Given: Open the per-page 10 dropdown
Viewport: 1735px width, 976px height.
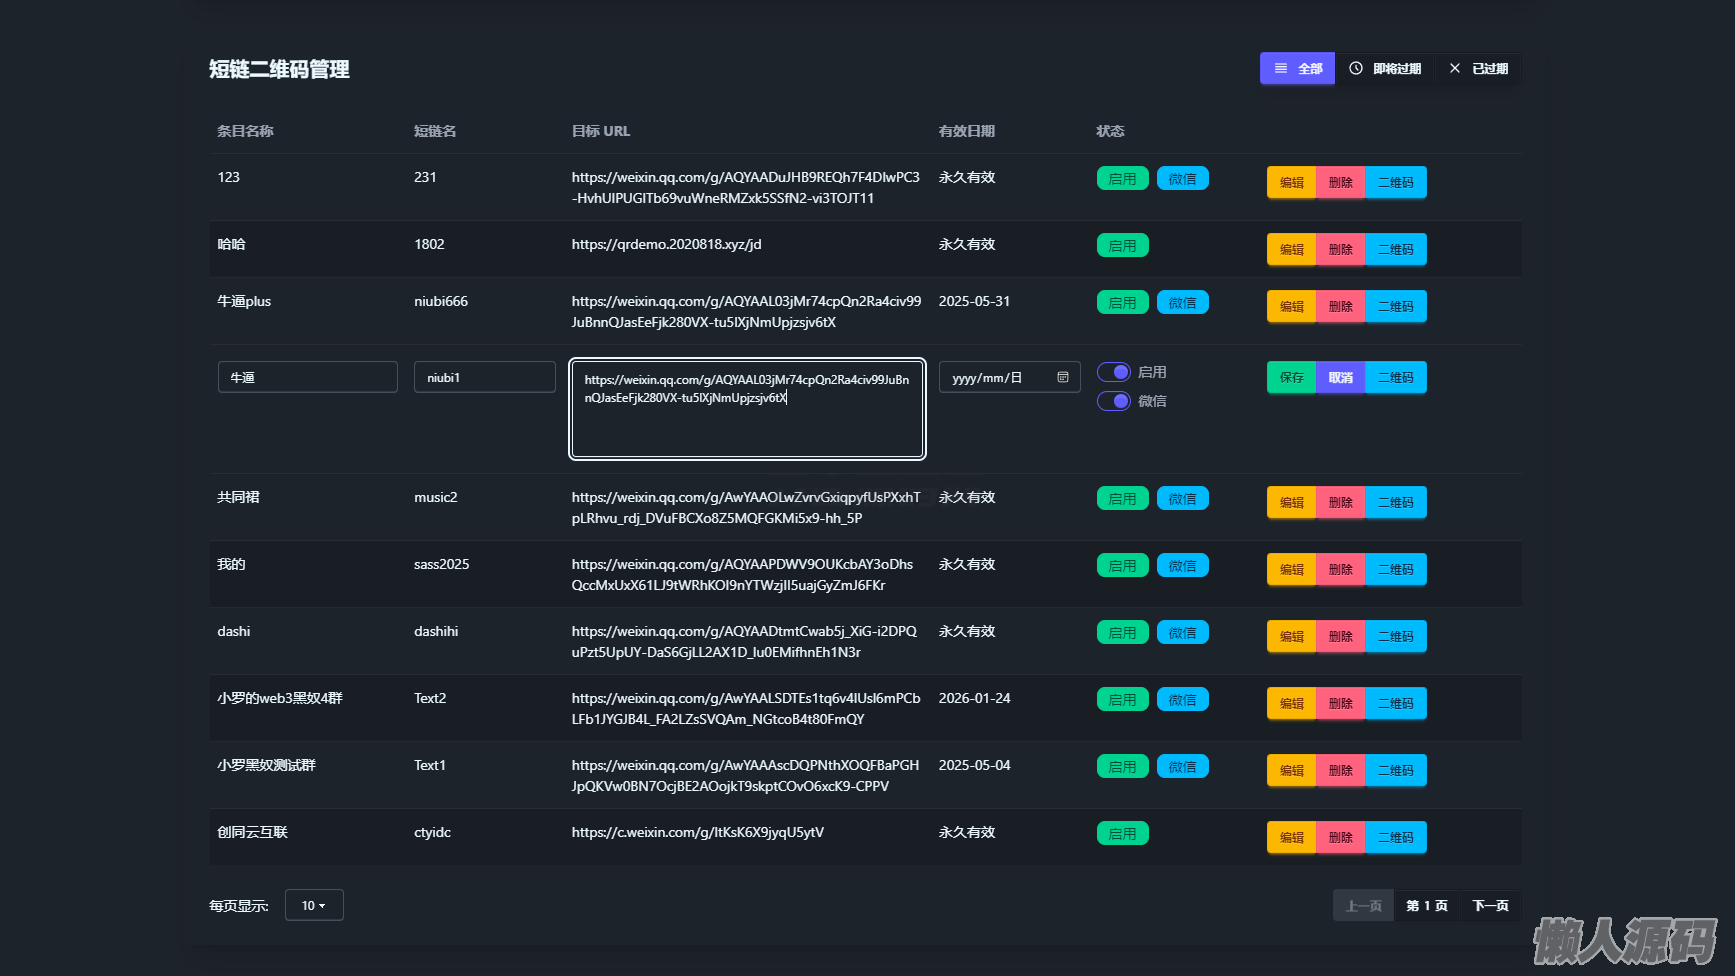Looking at the screenshot, I should (314, 905).
